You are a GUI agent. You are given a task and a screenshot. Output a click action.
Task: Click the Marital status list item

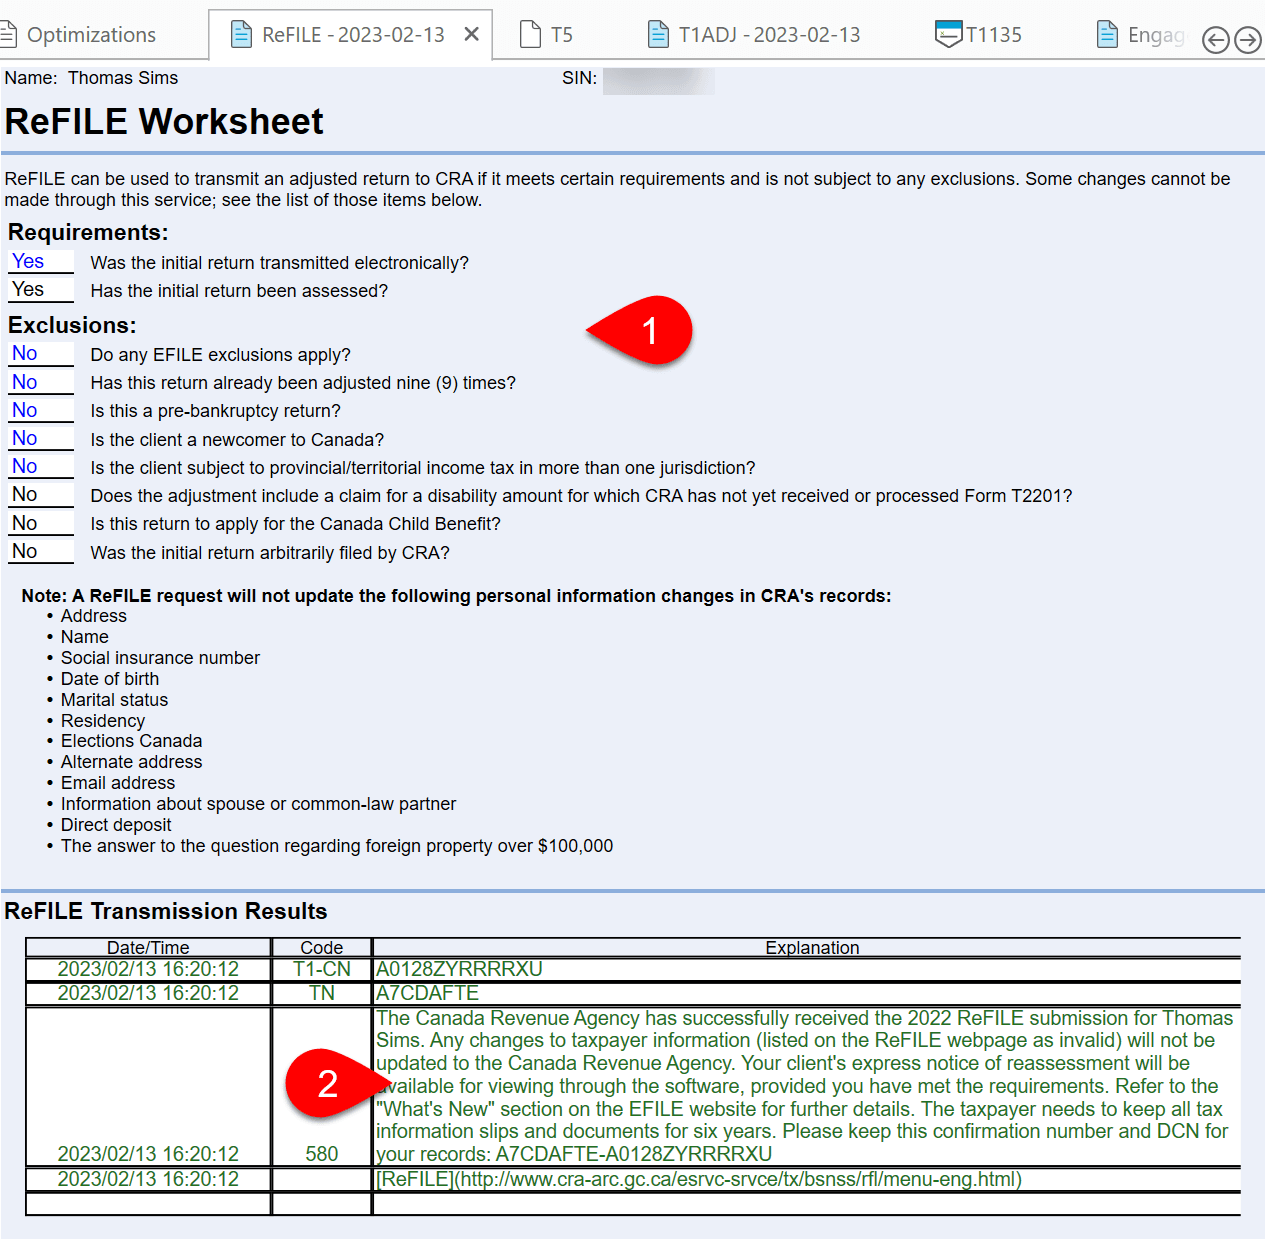114,700
